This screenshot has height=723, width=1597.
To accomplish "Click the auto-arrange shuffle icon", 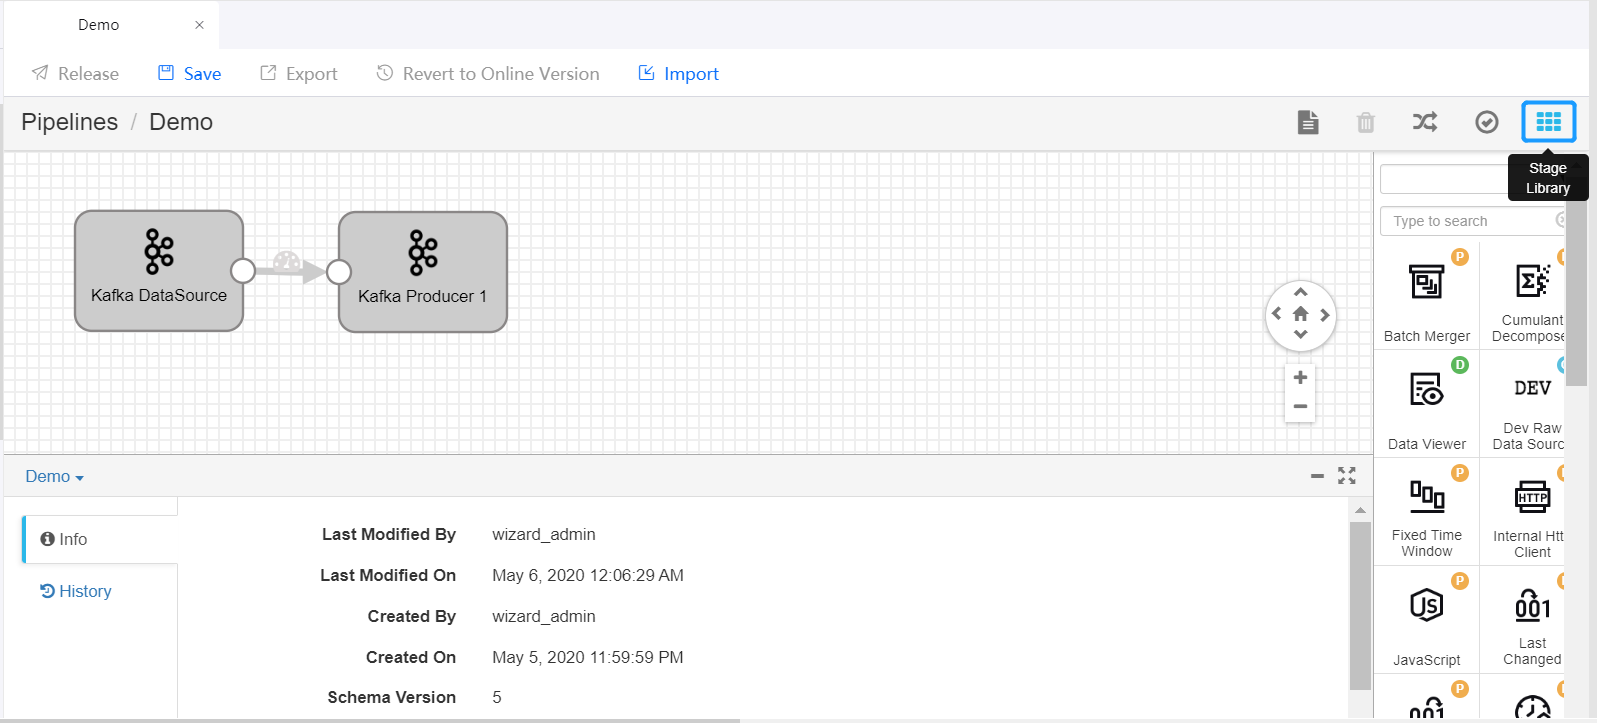I will click(1424, 122).
